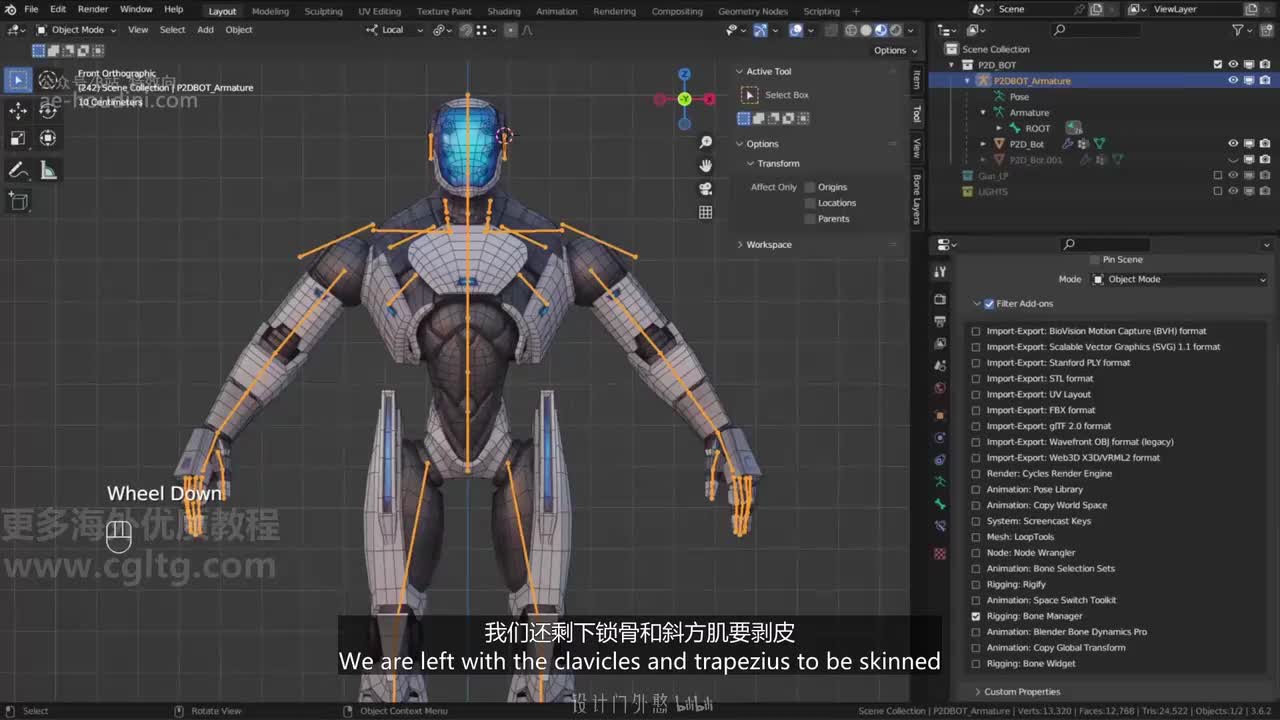This screenshot has height=720, width=1280.
Task: Choose the Annotate pencil tool
Action: (18, 171)
